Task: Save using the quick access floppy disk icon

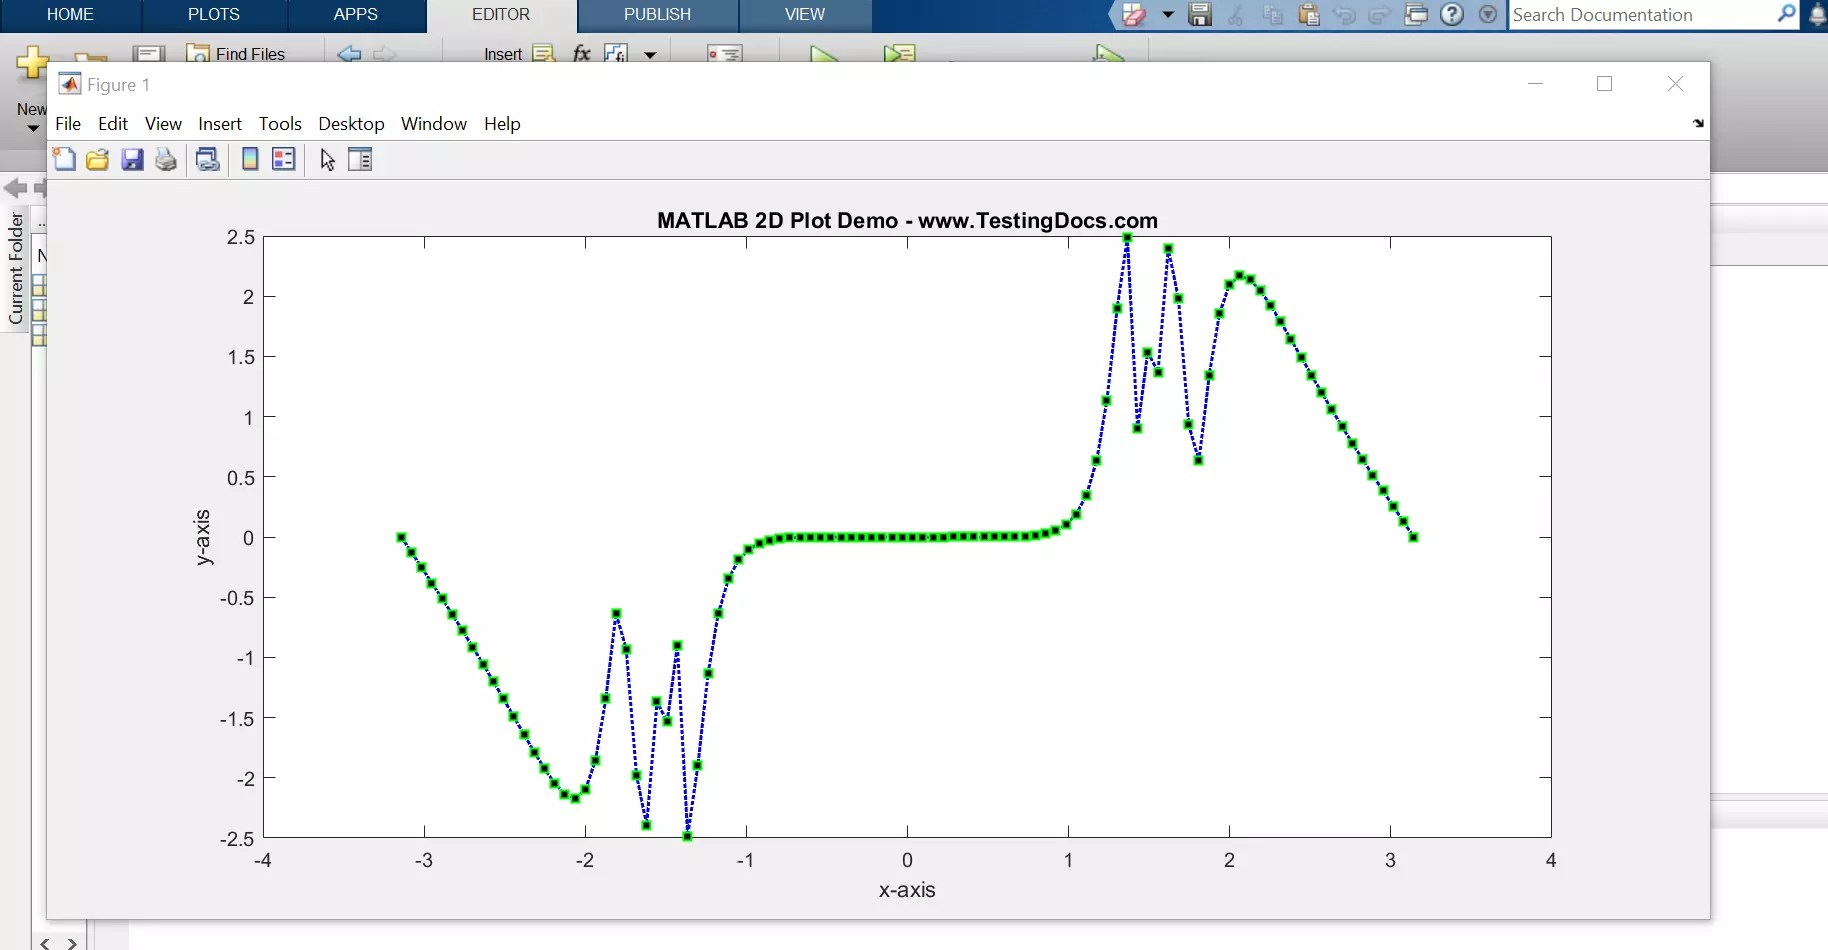Action: (1200, 15)
